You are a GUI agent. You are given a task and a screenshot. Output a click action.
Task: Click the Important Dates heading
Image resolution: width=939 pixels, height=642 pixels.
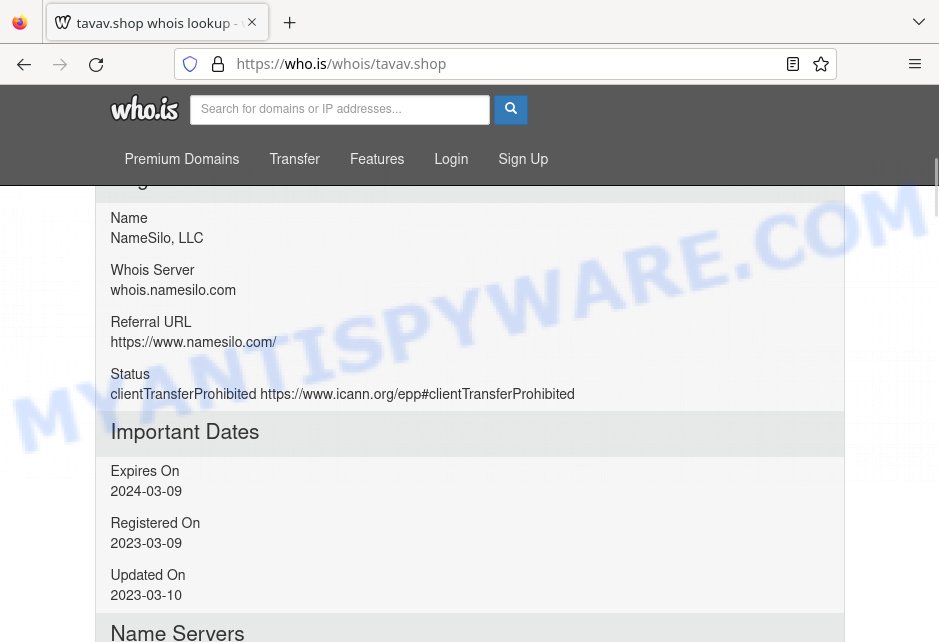185,432
